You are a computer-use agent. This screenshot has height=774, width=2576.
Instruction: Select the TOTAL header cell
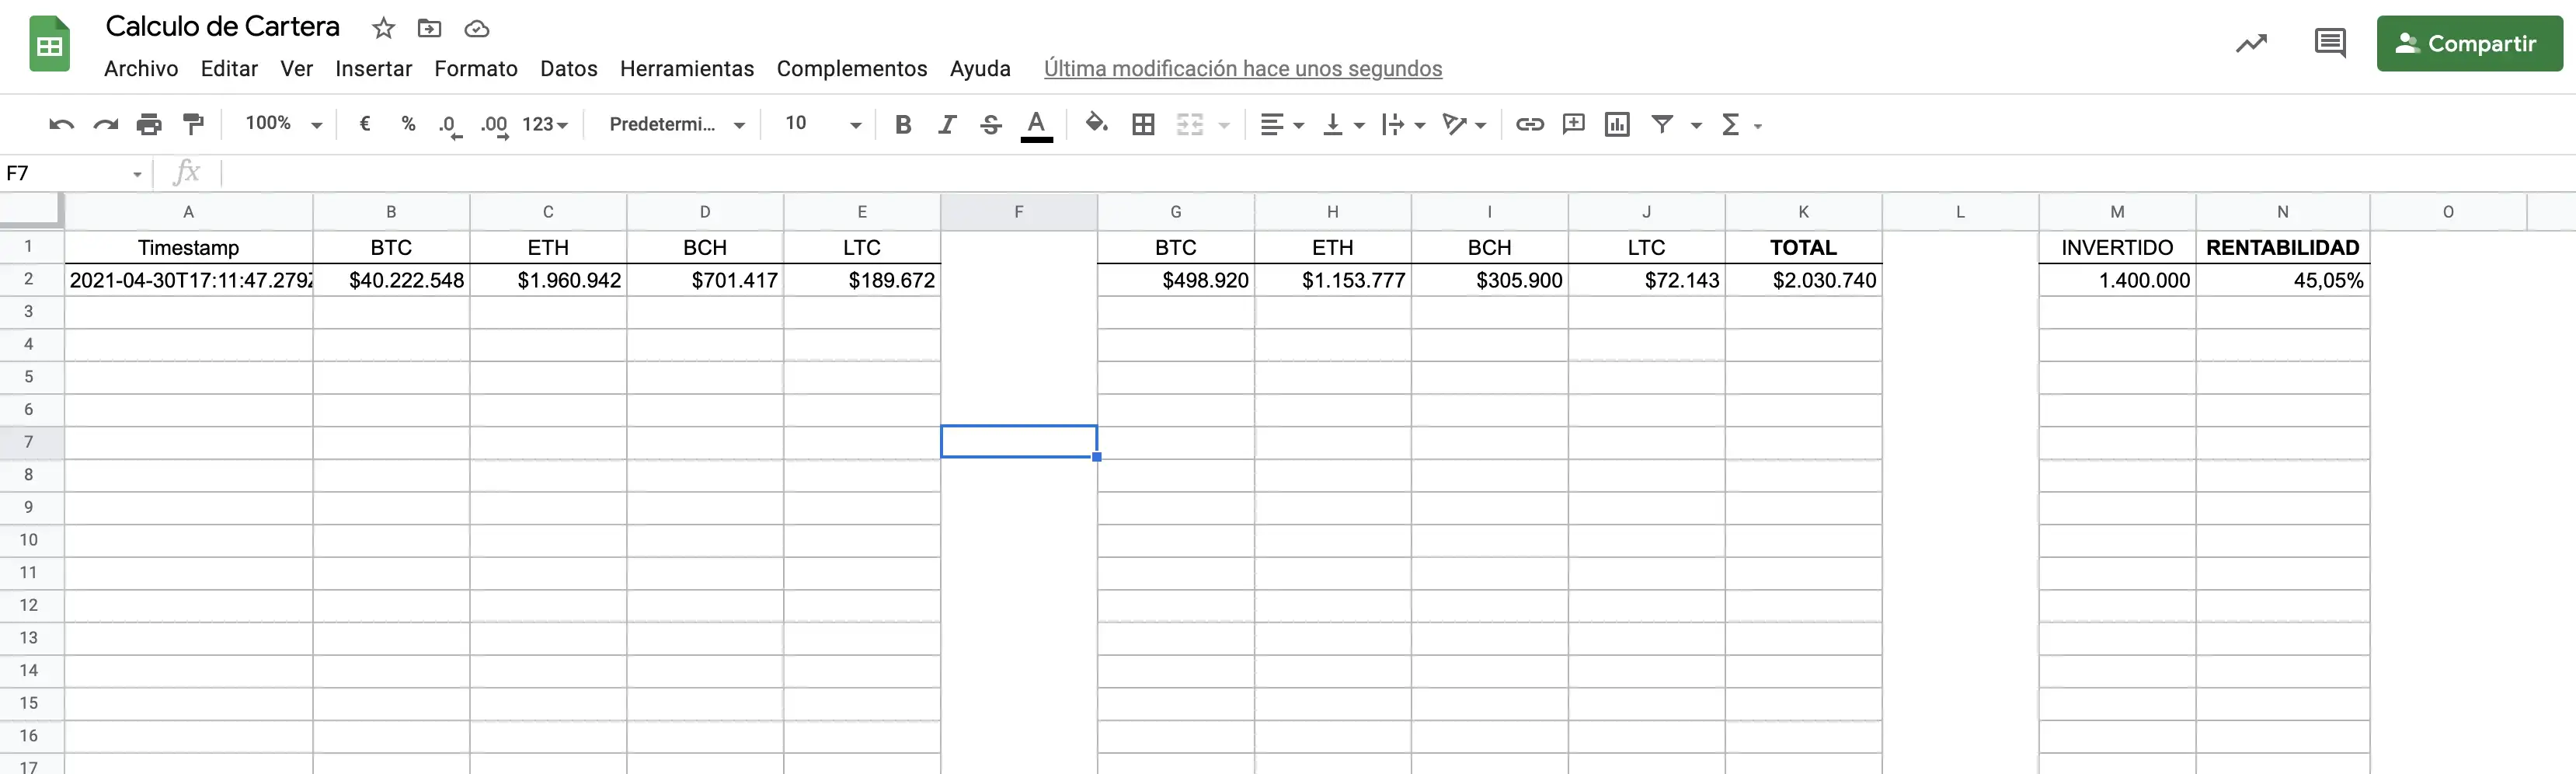[x=1803, y=247]
